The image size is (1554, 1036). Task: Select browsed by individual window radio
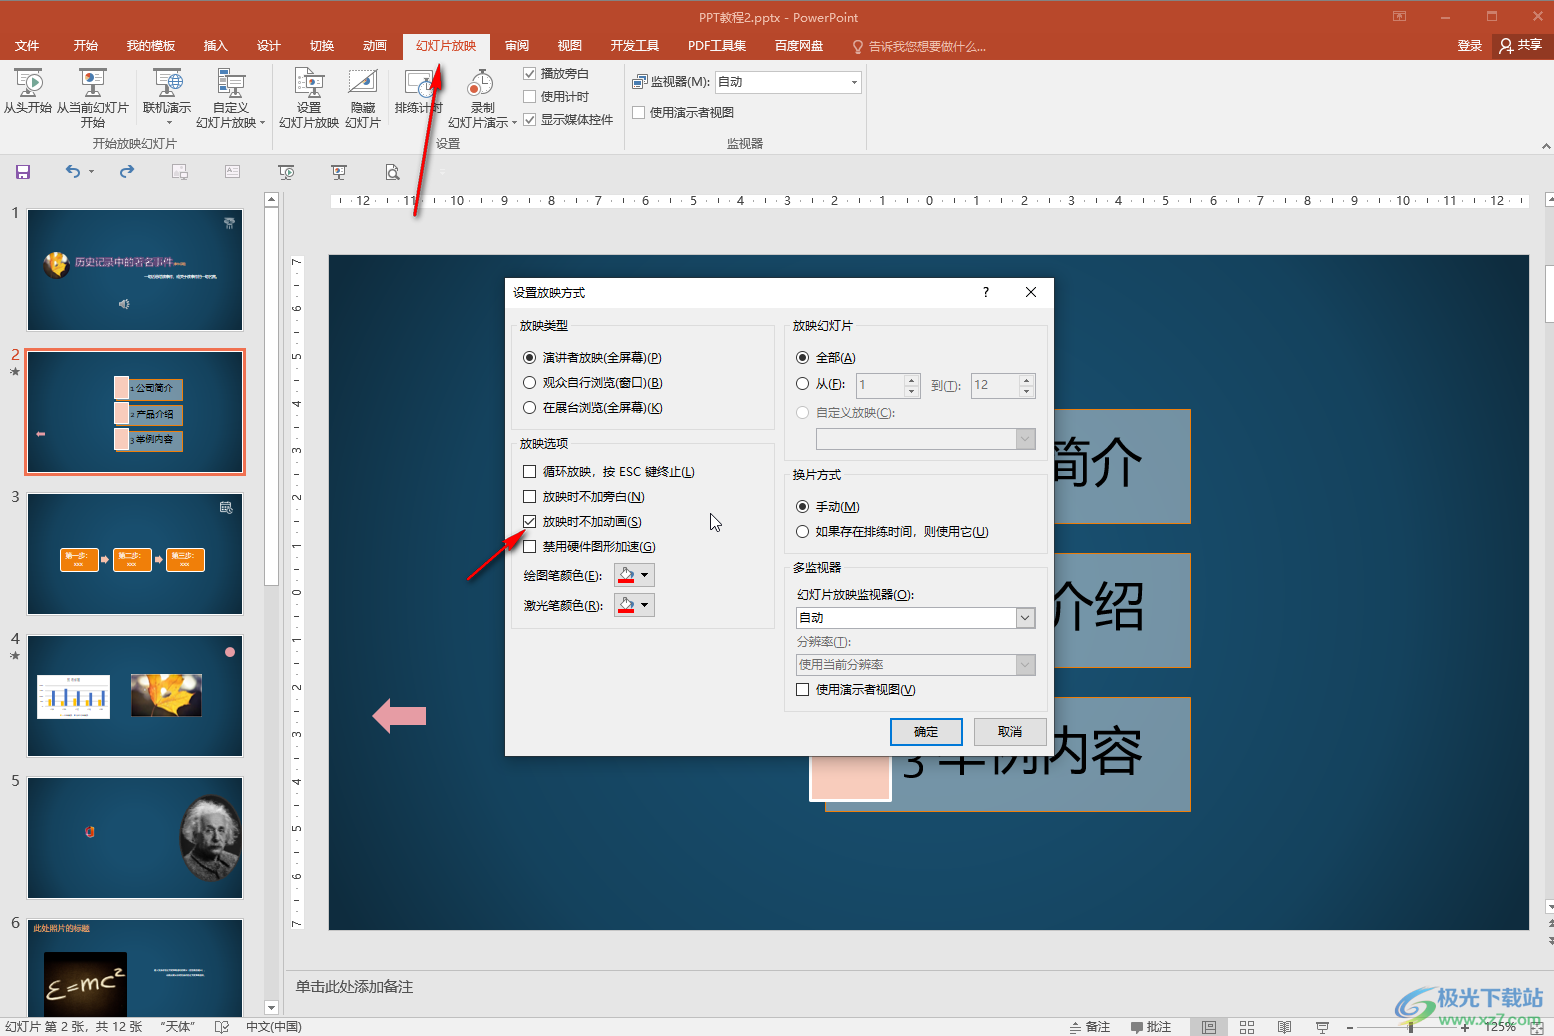click(530, 382)
